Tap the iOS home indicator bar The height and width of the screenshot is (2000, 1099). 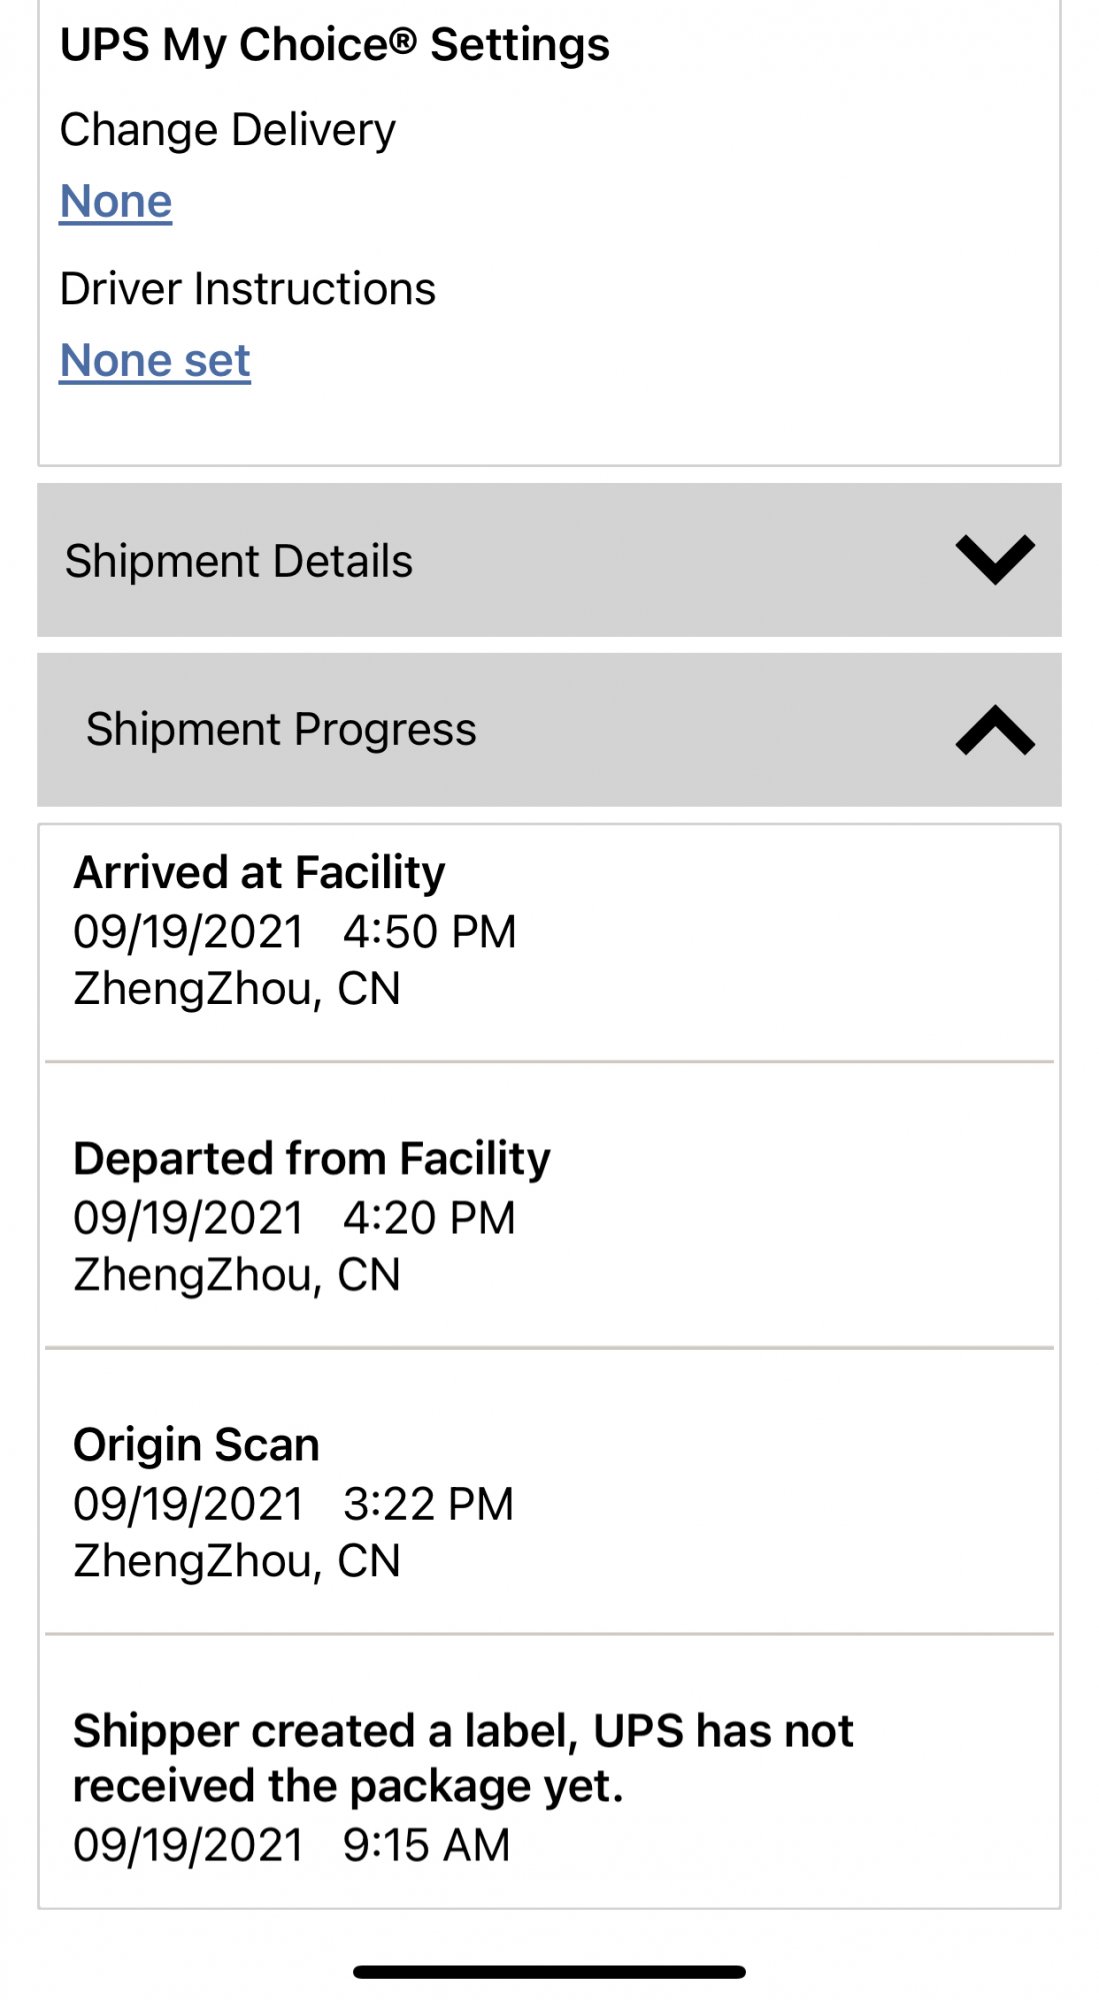coord(549,1972)
